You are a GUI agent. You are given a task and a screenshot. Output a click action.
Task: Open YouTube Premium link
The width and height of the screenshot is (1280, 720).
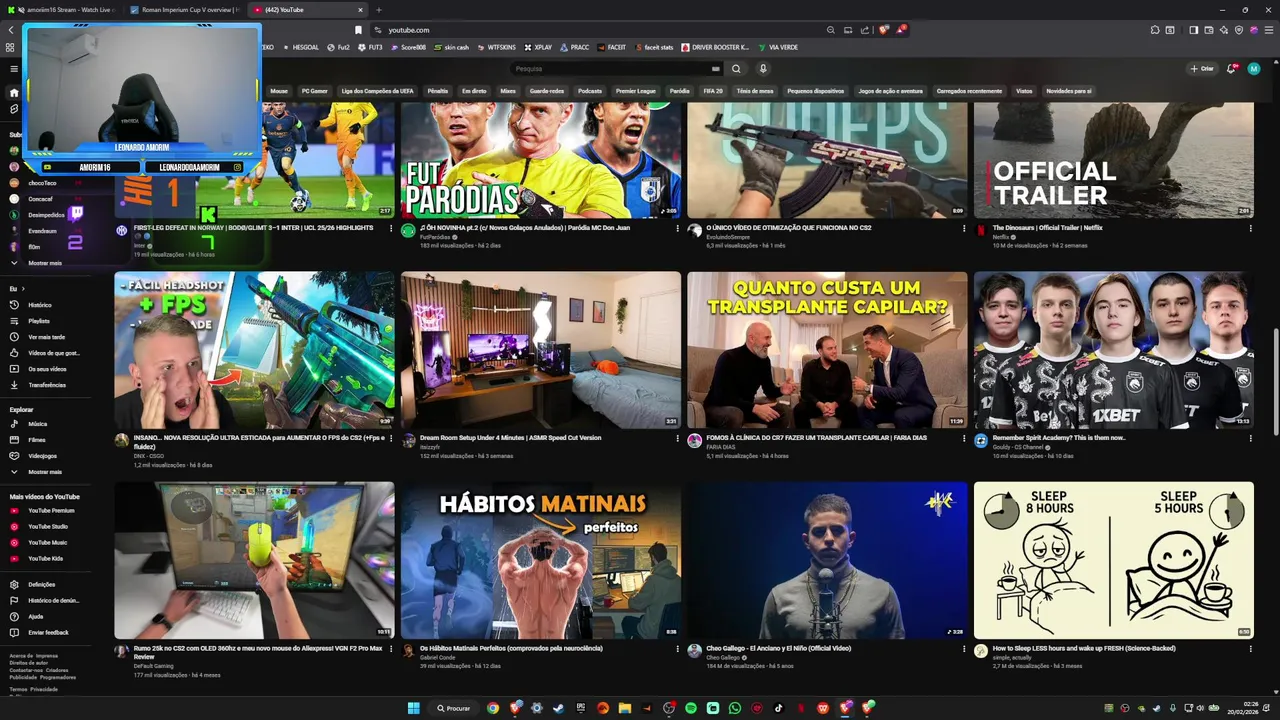coord(51,511)
